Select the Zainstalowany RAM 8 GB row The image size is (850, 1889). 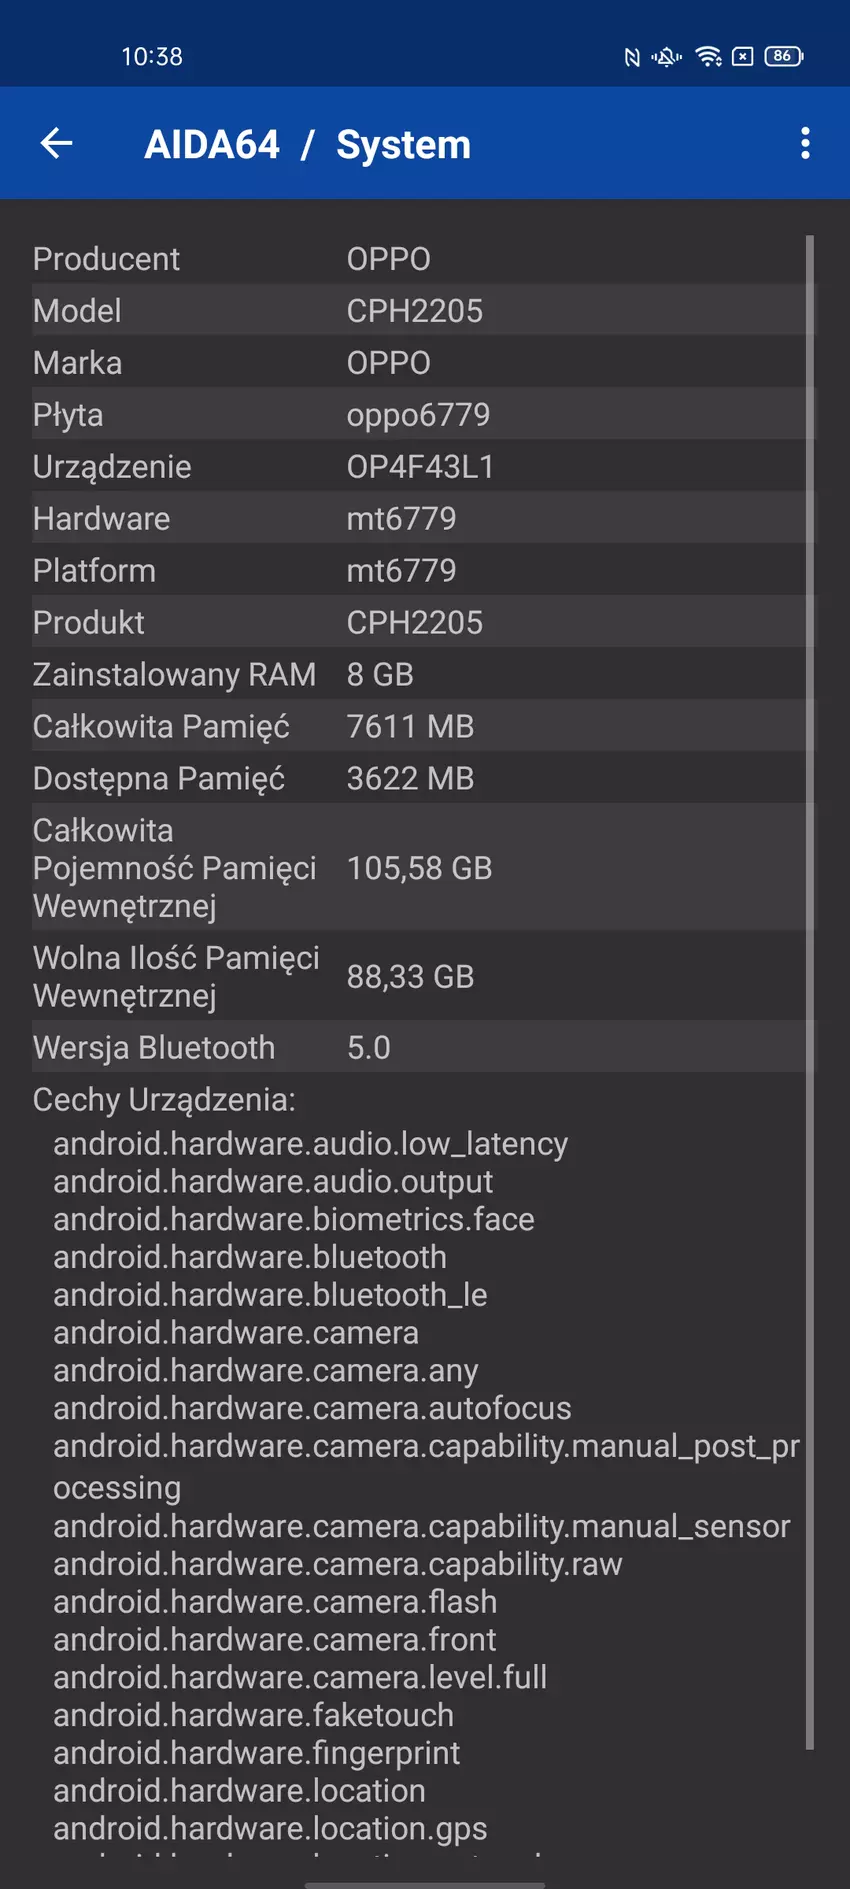point(420,675)
